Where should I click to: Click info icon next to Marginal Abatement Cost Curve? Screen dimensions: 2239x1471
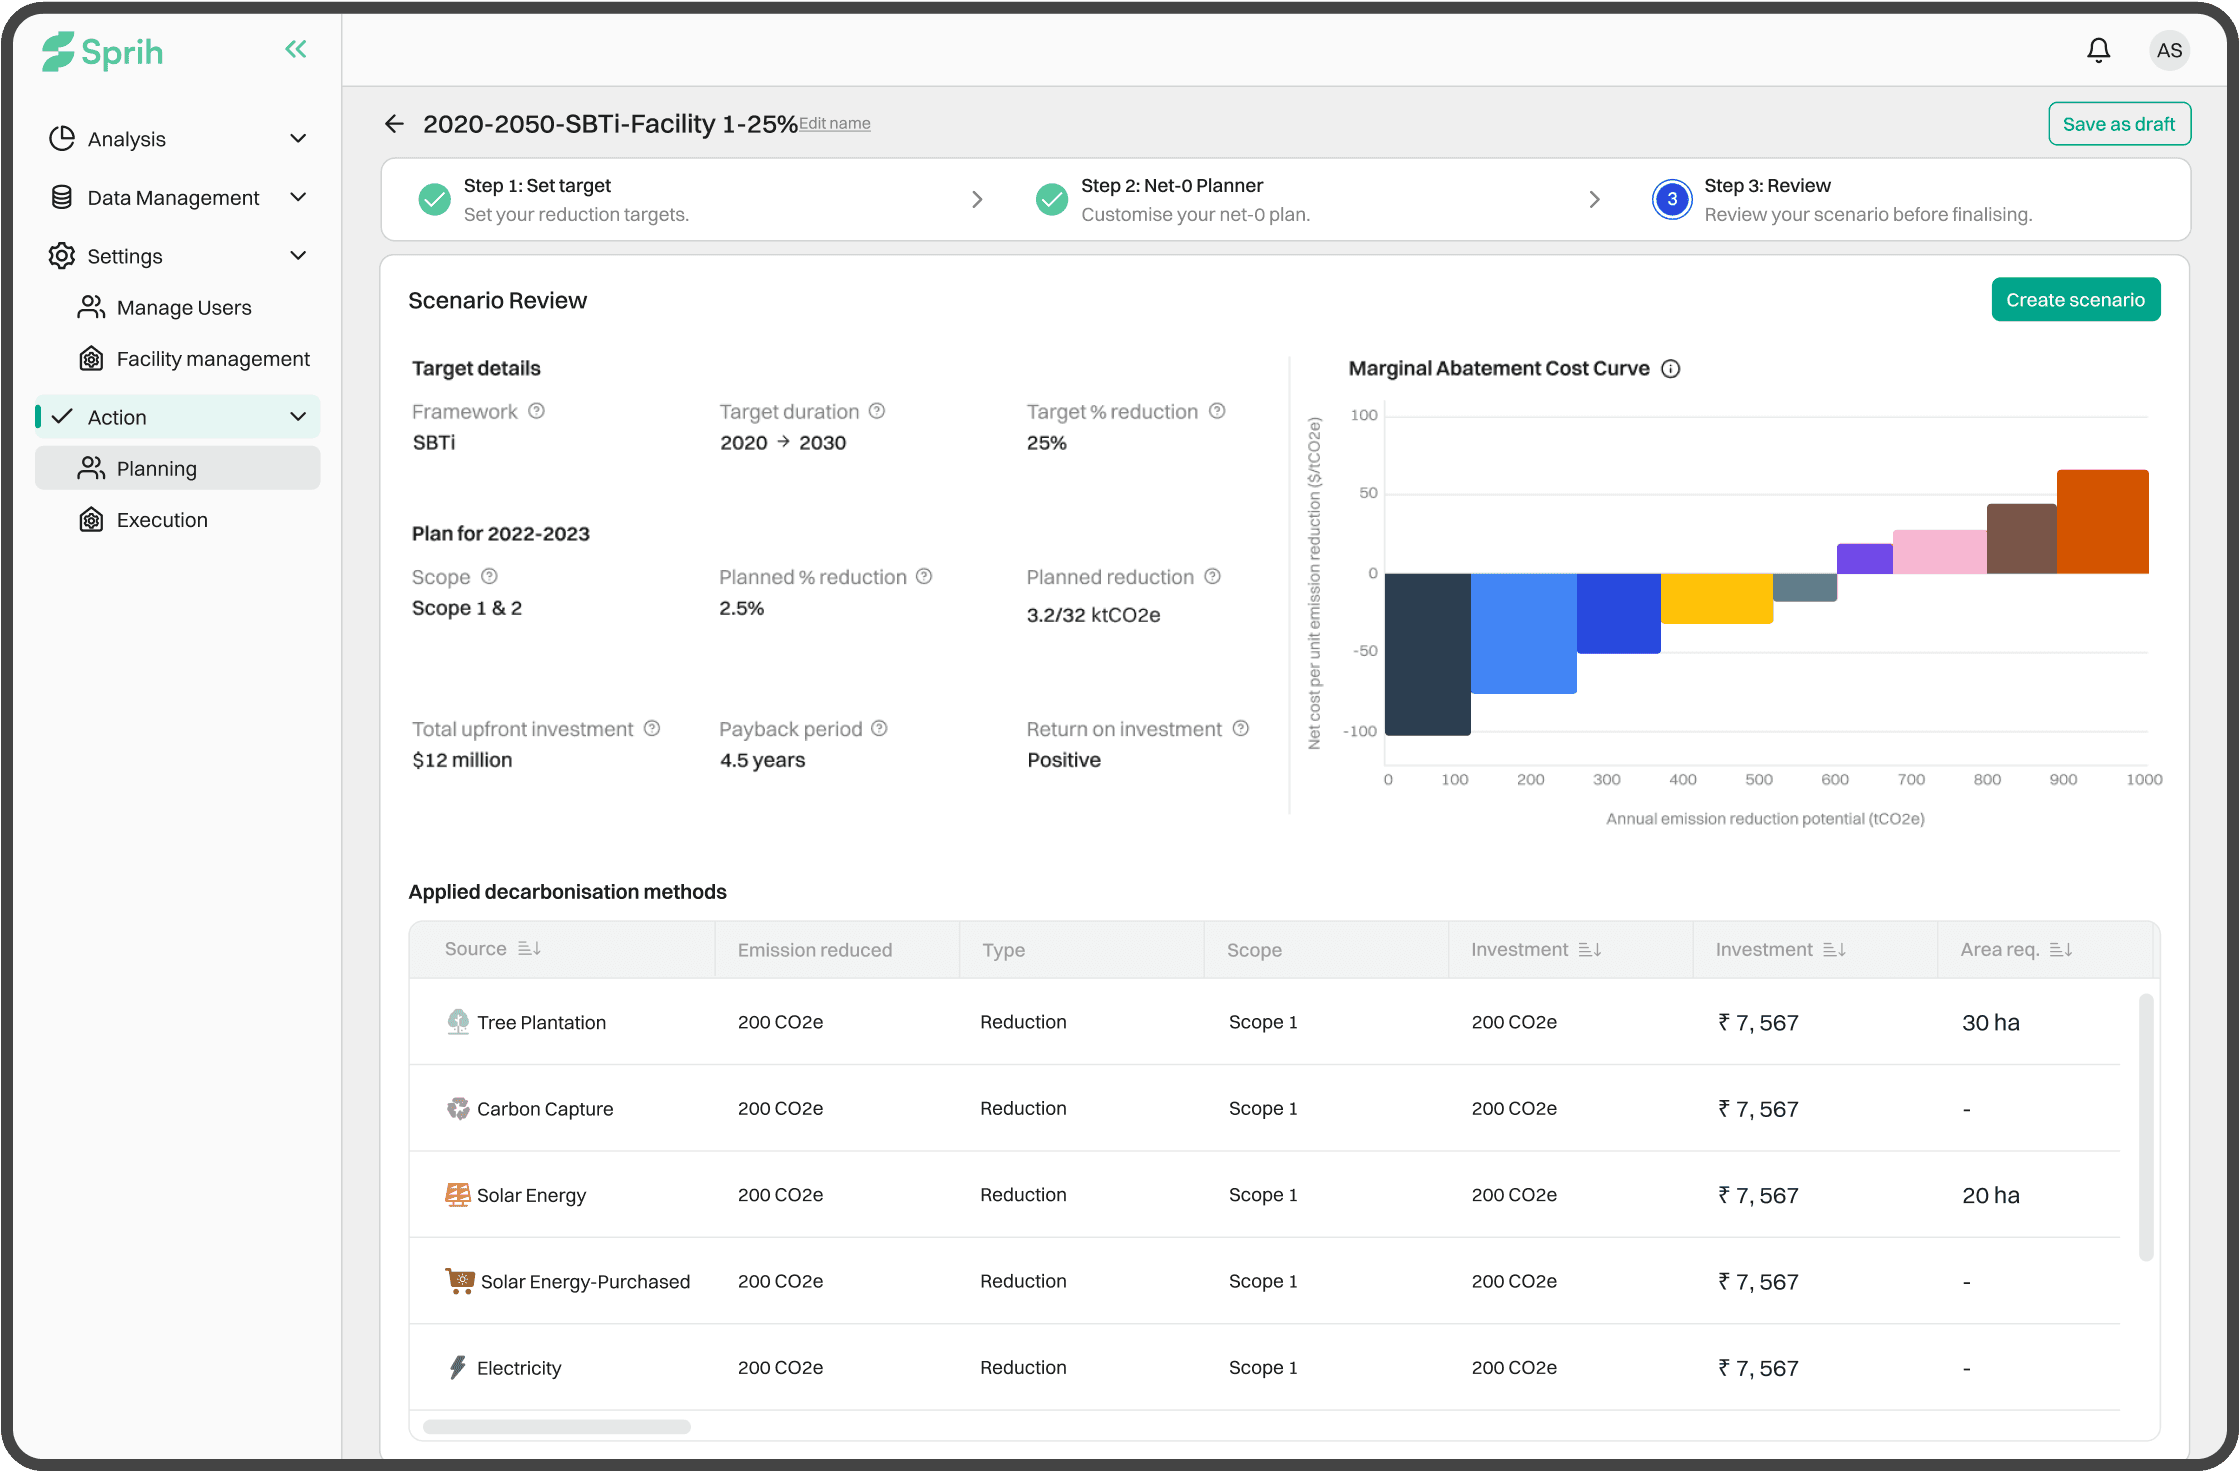tap(1671, 369)
